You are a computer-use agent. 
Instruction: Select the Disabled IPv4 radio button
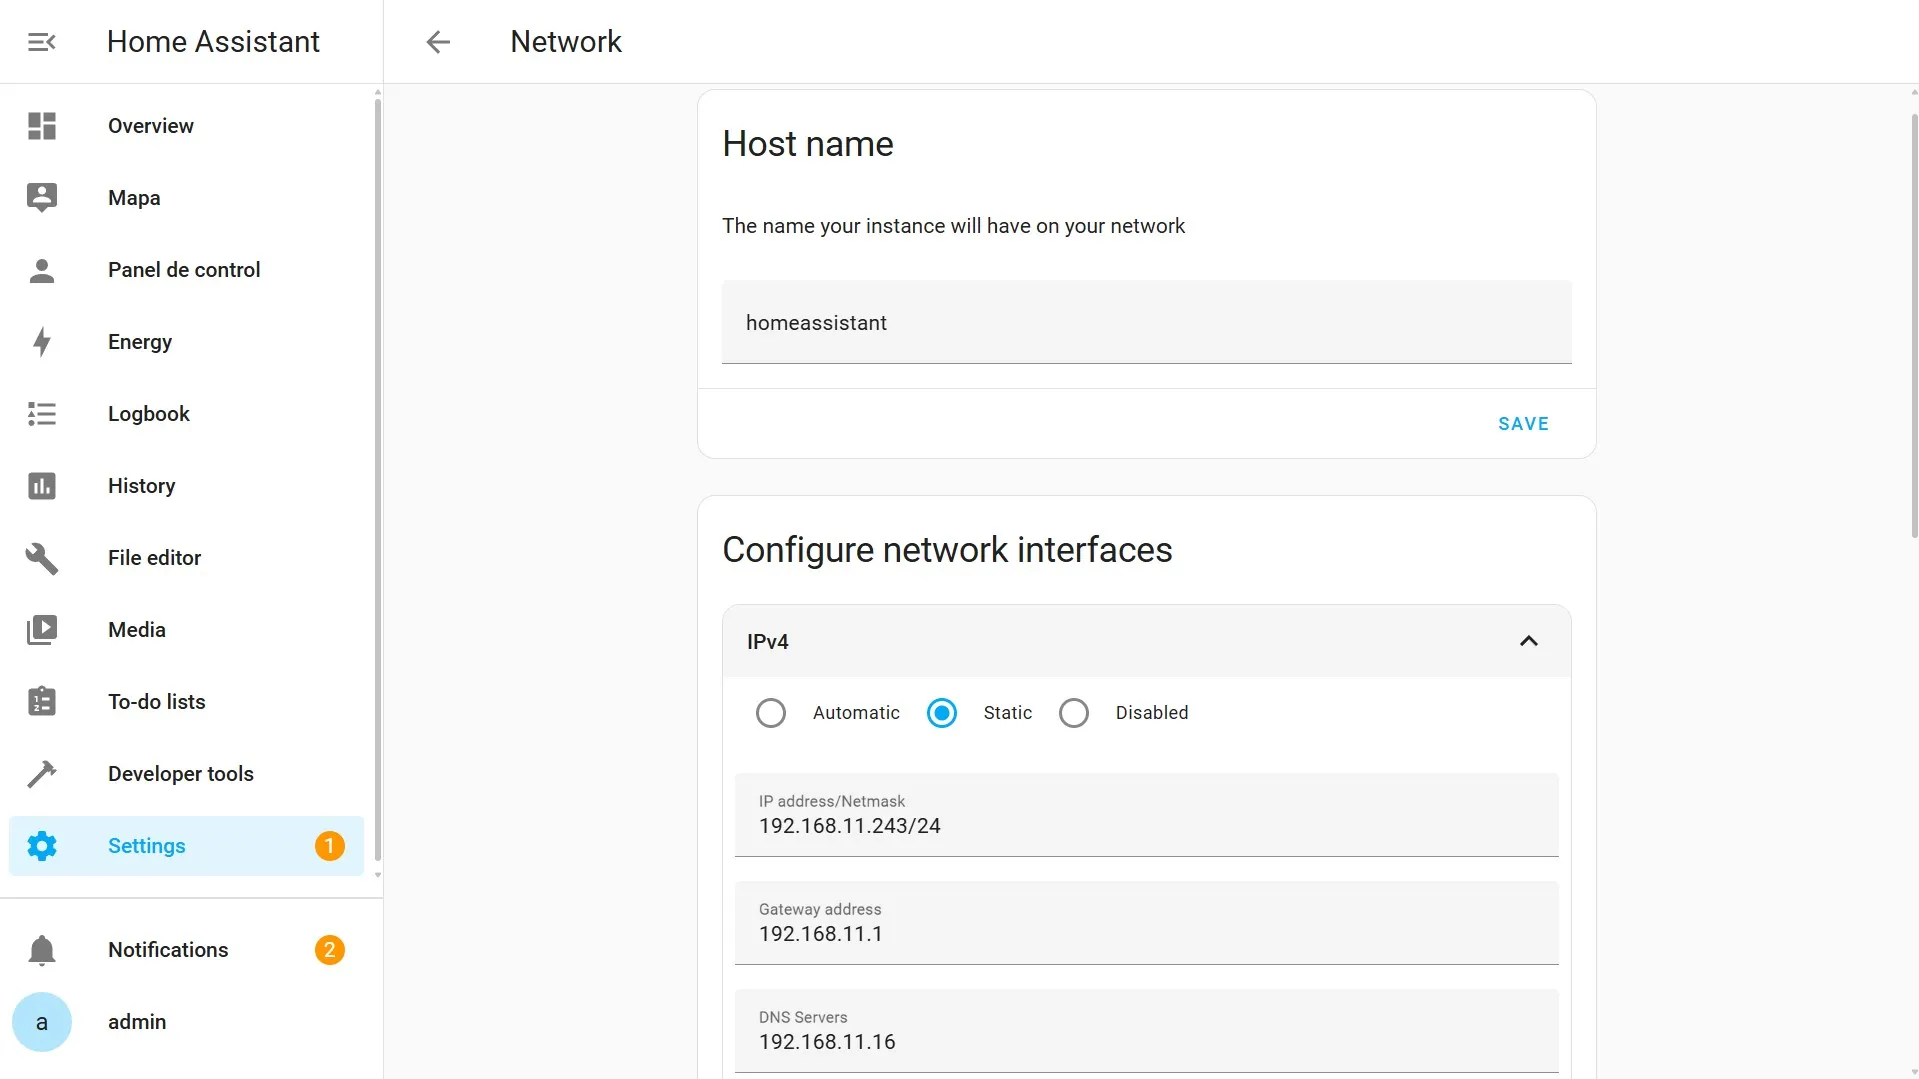(1074, 713)
